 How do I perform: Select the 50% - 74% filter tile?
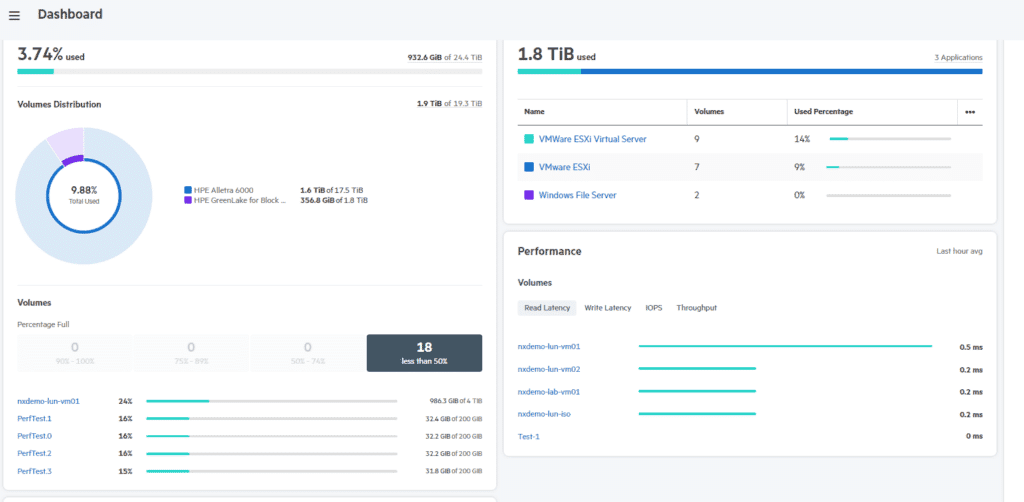[x=308, y=353]
